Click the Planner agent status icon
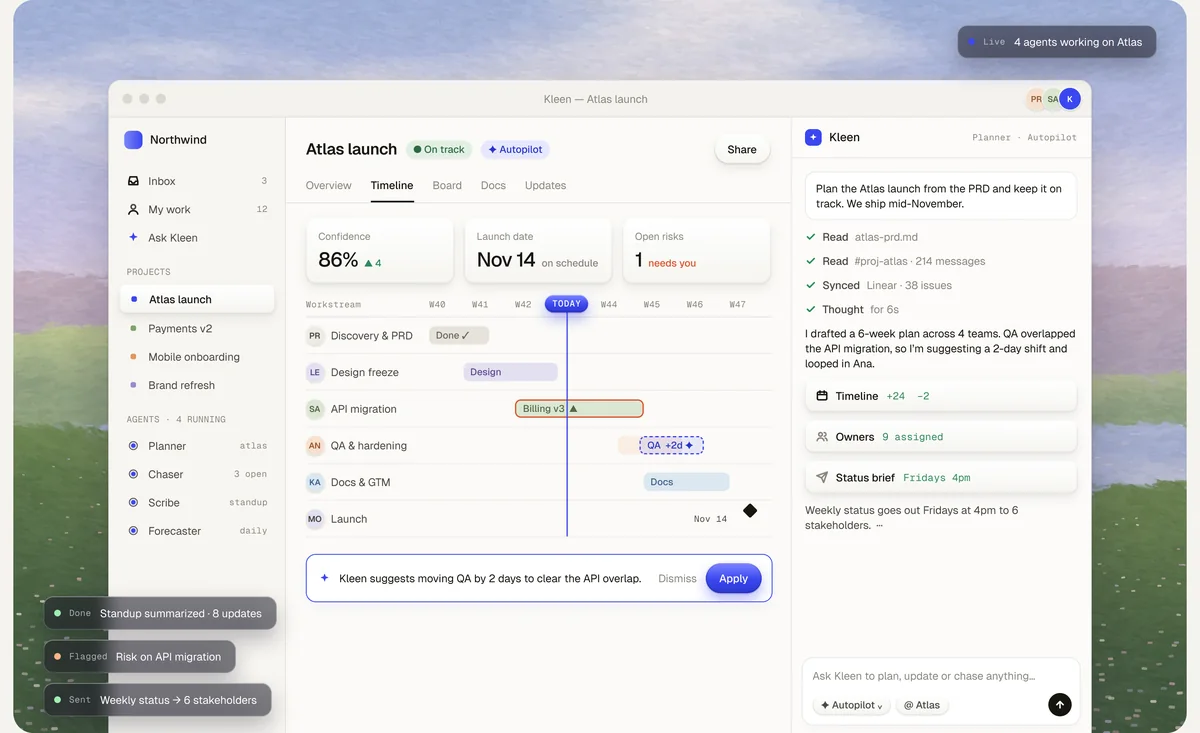 click(133, 446)
